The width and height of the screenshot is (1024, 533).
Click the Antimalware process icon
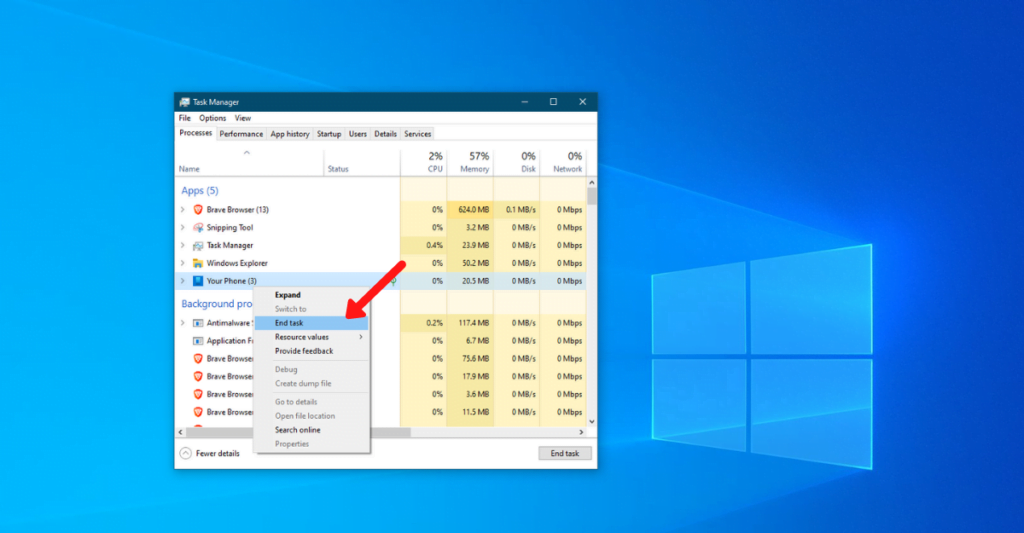click(x=198, y=323)
